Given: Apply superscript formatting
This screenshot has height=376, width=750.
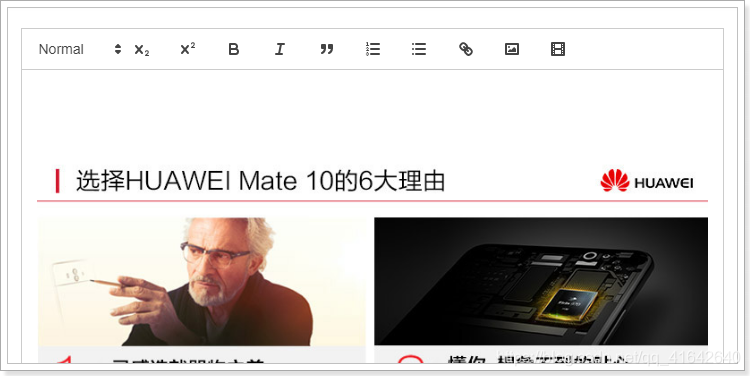Looking at the screenshot, I should click(188, 49).
